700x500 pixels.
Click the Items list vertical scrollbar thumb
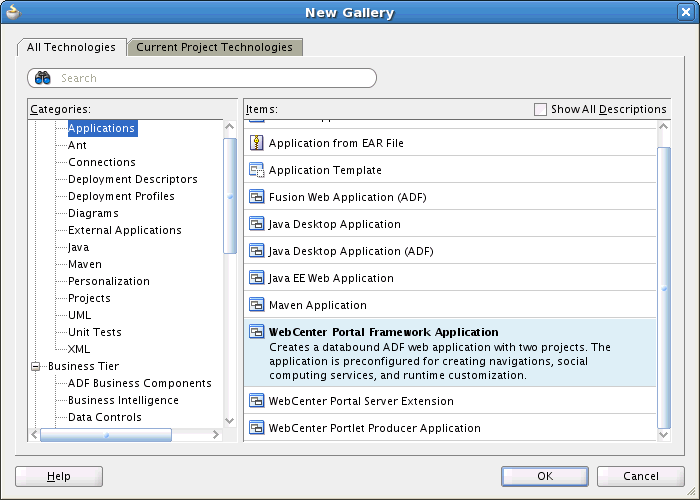(664, 288)
